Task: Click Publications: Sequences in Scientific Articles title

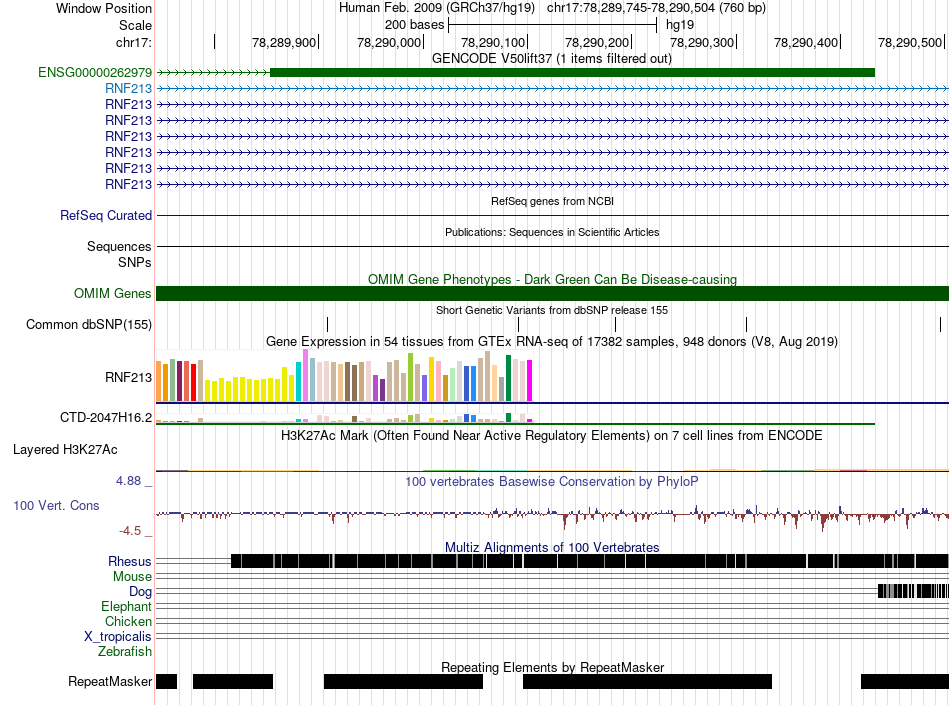Action: click(552, 232)
